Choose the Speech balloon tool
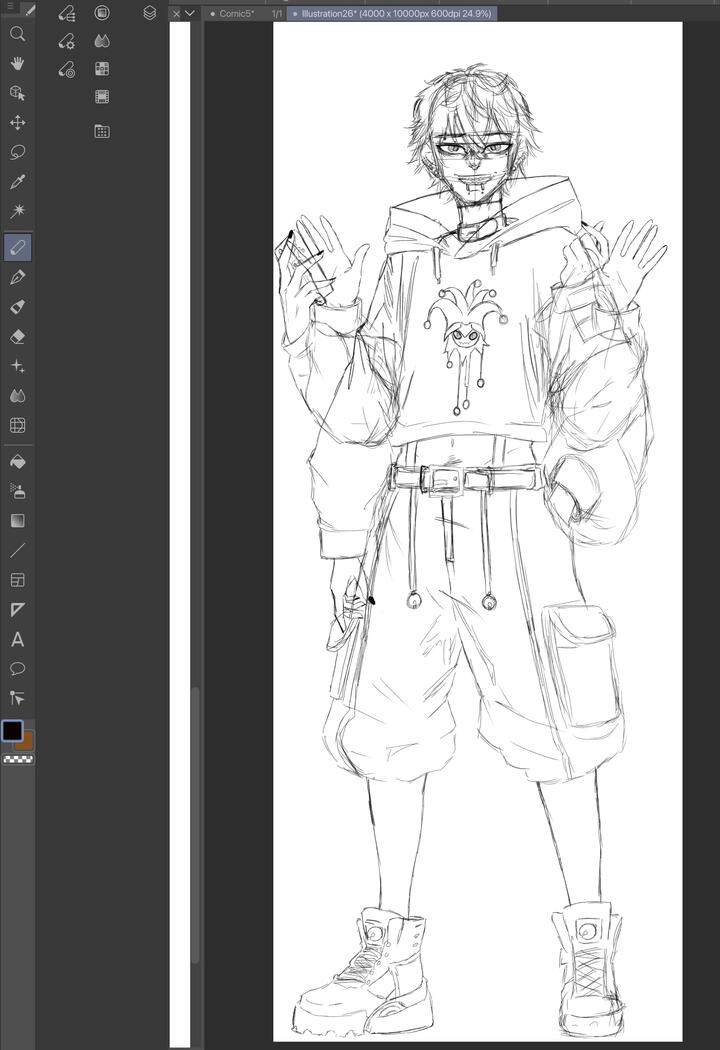Viewport: 720px width, 1050px height. [x=17, y=668]
